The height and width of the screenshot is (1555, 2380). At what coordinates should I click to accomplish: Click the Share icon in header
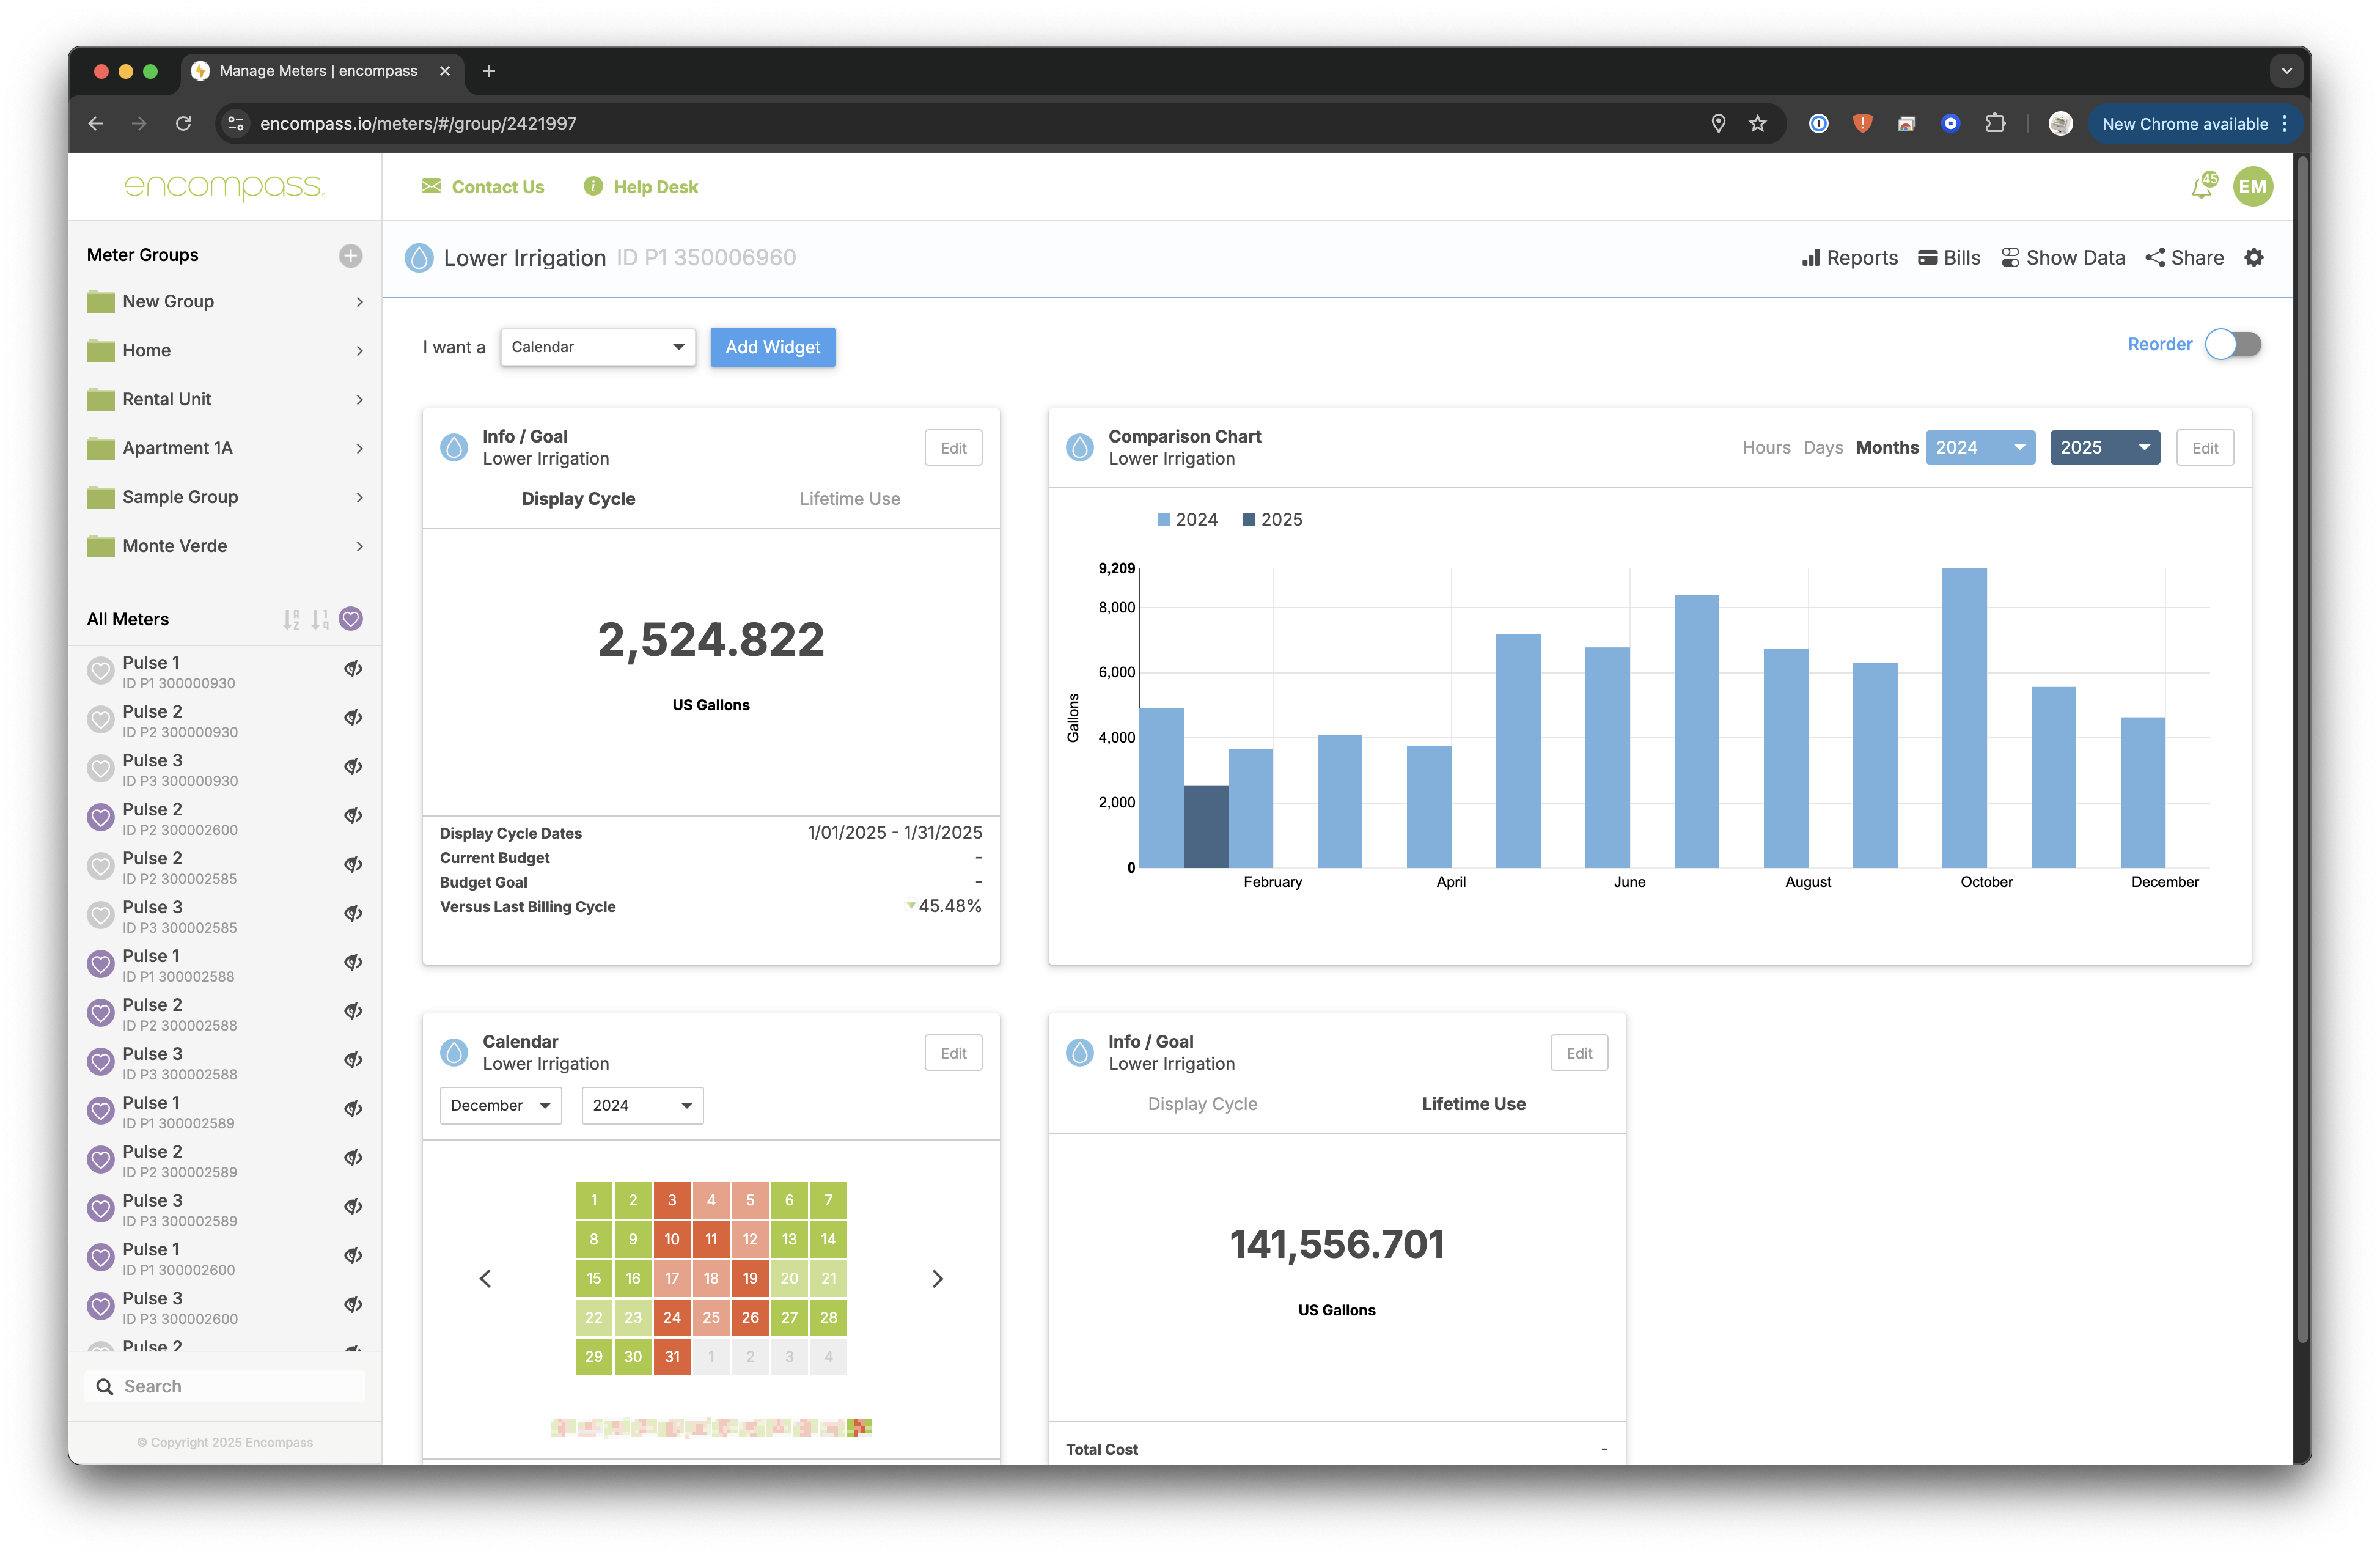coord(2155,258)
